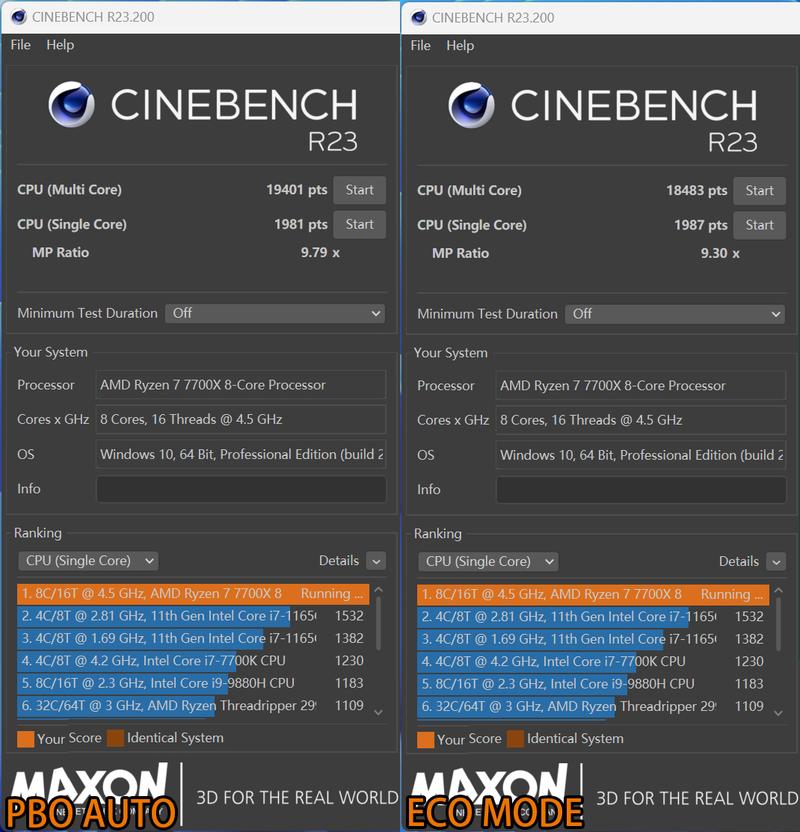Click ranking list down arrow in right window

point(778,713)
